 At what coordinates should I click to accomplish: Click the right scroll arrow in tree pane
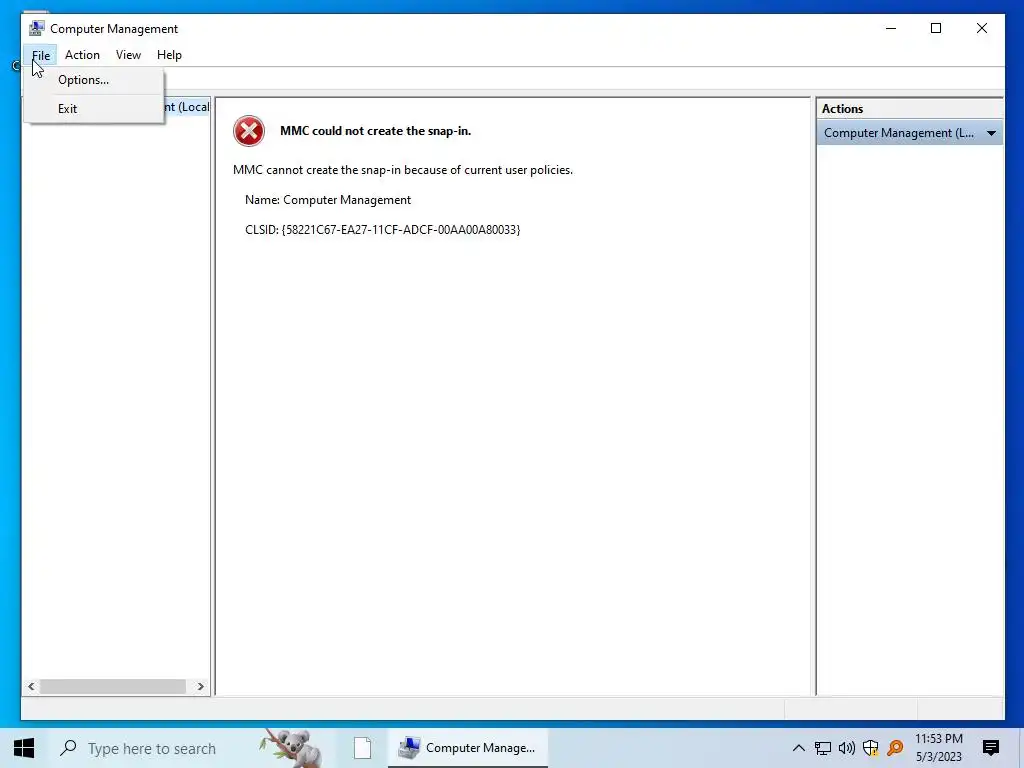coord(200,686)
